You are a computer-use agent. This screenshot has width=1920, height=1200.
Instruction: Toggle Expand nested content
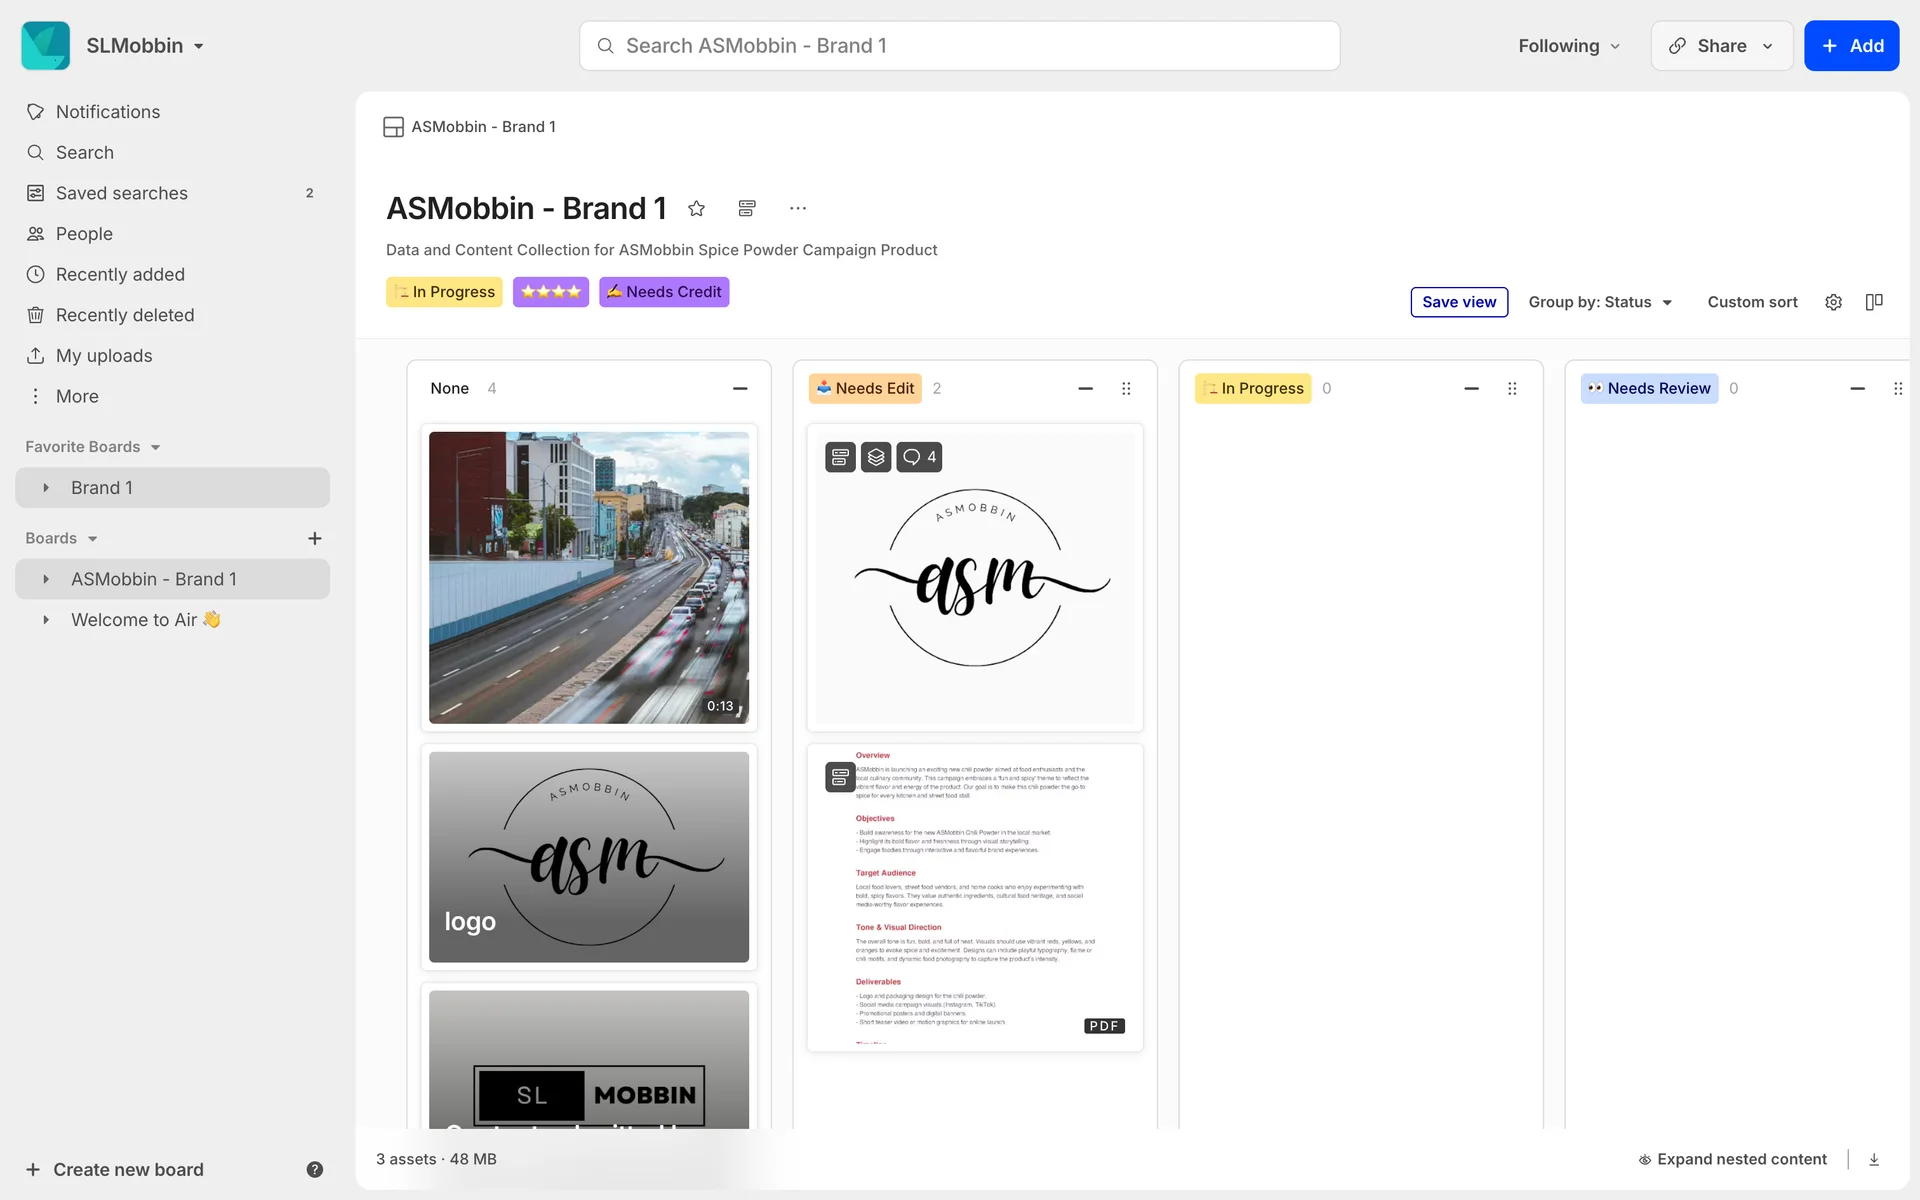1732,1159
